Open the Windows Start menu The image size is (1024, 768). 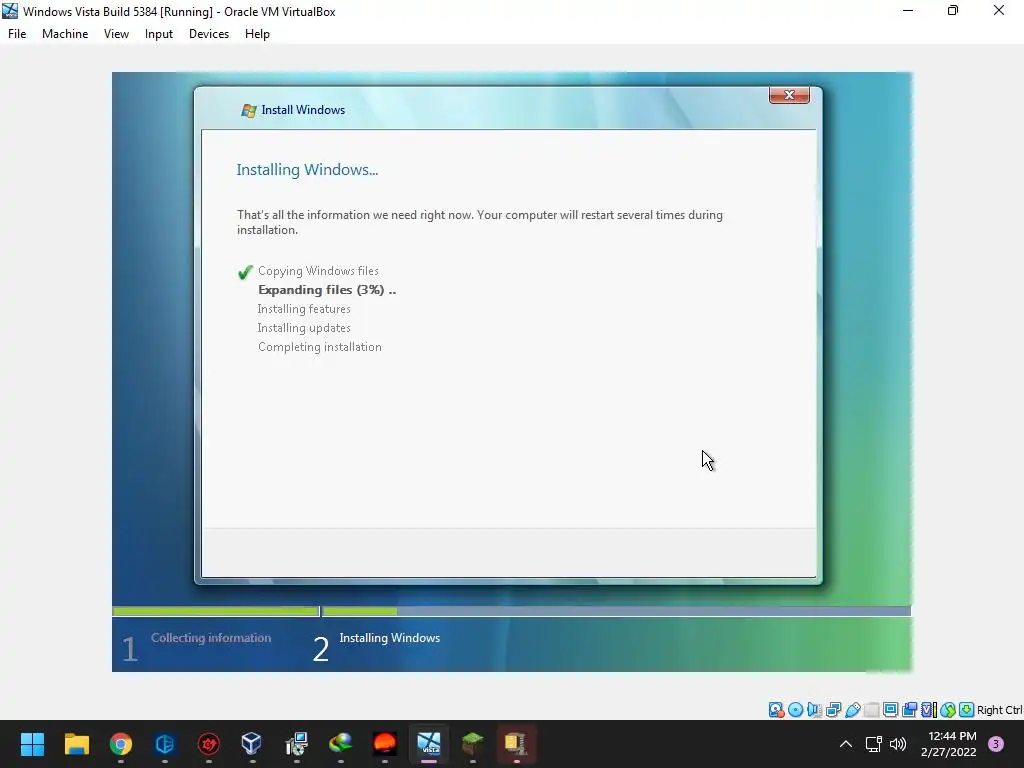pos(32,744)
